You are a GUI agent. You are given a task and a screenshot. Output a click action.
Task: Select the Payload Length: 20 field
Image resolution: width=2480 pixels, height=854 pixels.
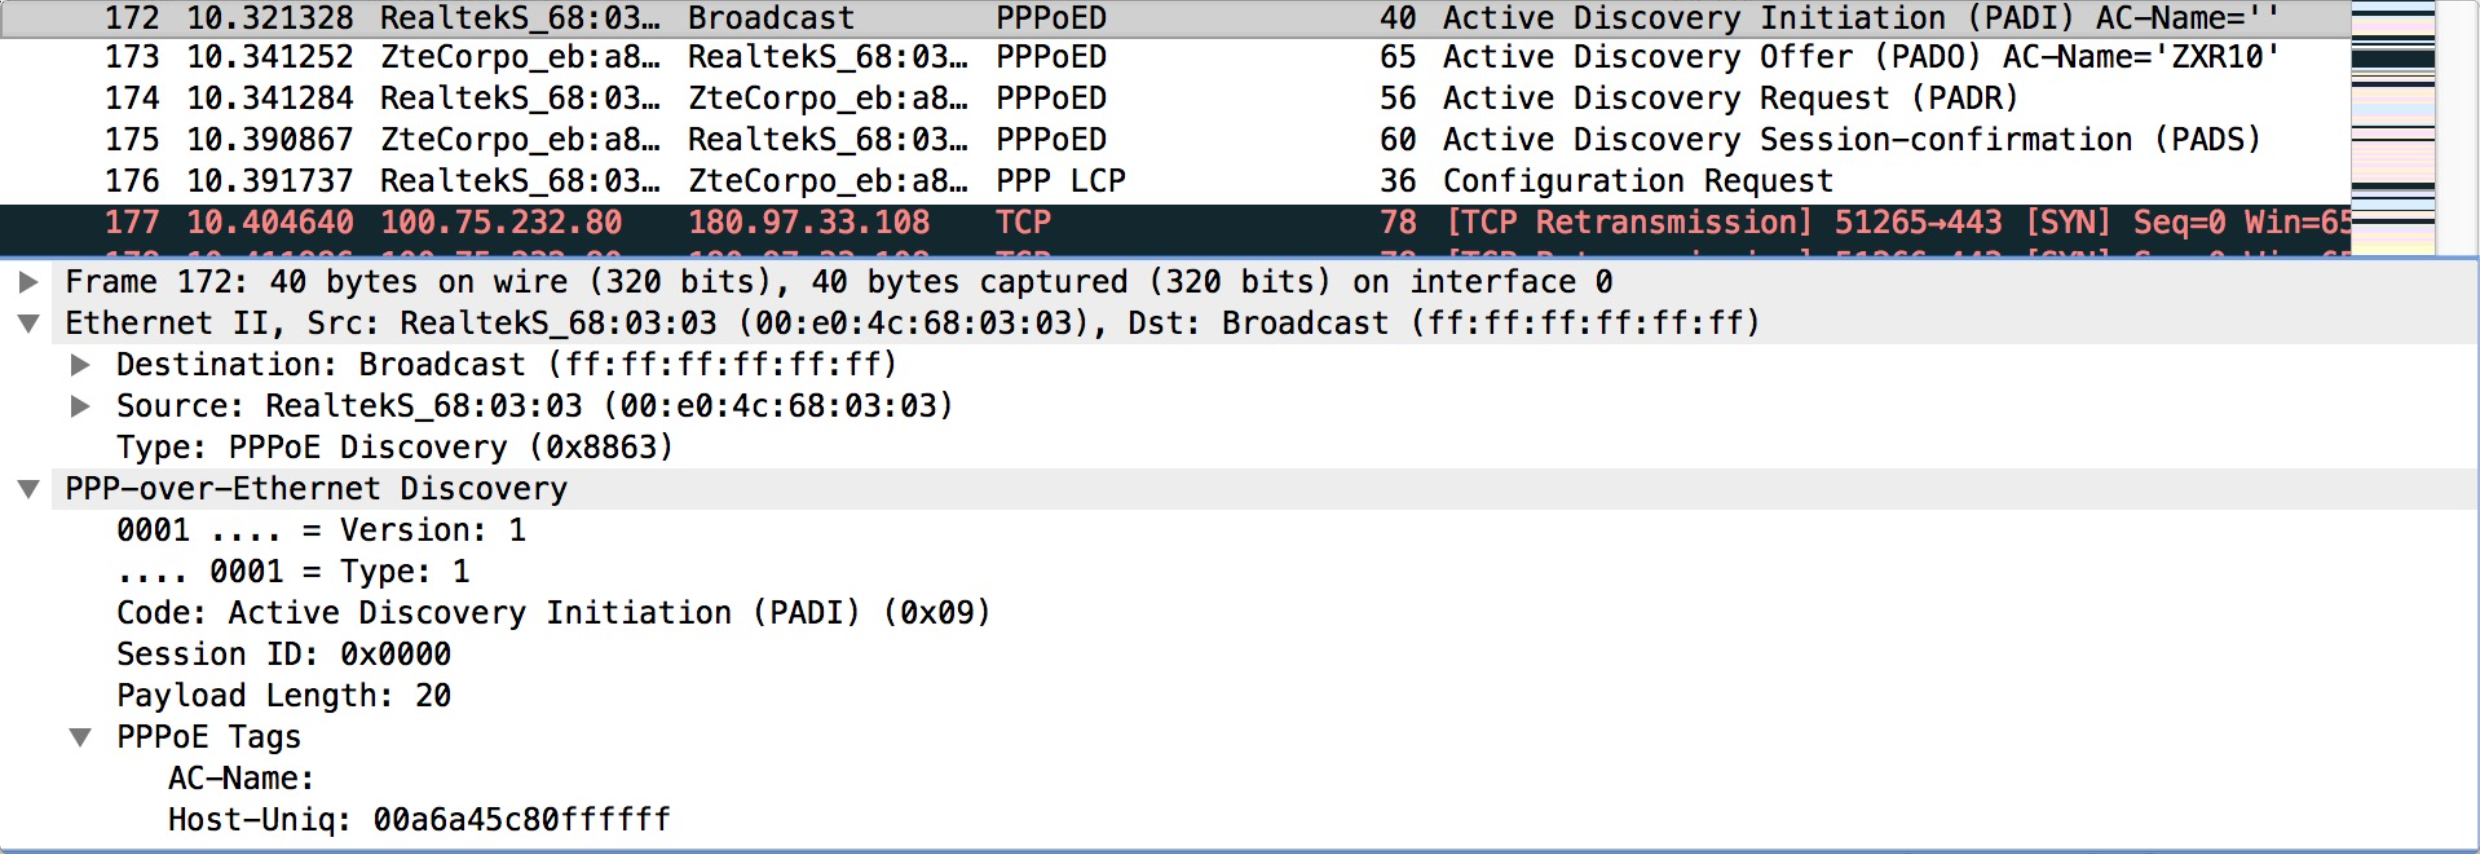[x=284, y=696]
